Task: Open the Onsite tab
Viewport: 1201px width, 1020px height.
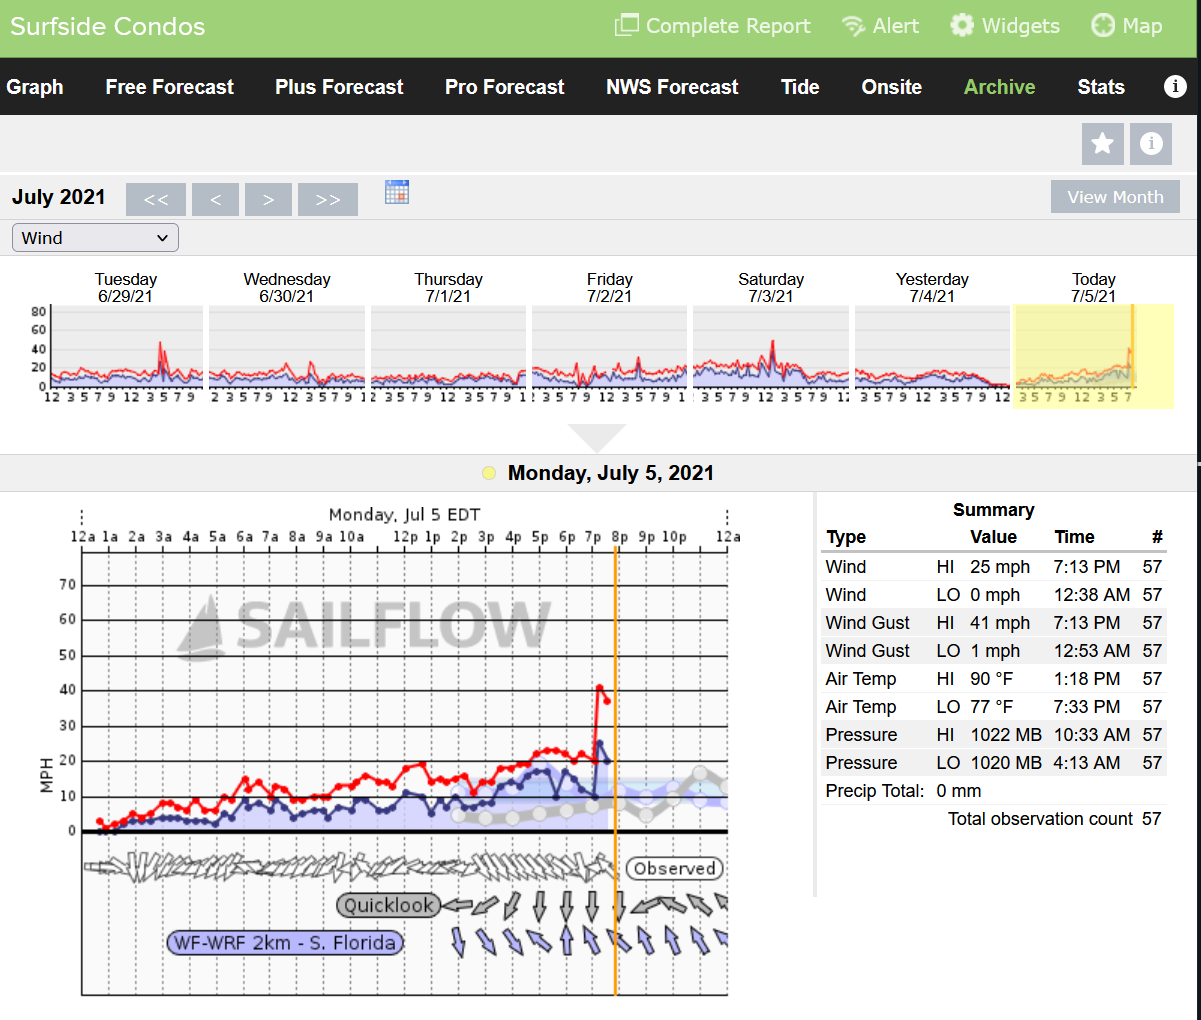Action: coord(892,87)
